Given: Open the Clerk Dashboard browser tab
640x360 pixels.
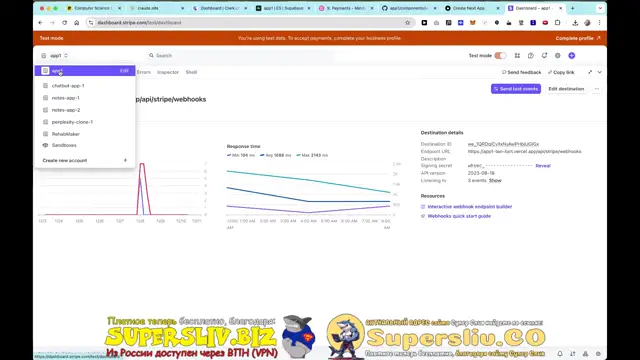Looking at the screenshot, I should [219, 8].
